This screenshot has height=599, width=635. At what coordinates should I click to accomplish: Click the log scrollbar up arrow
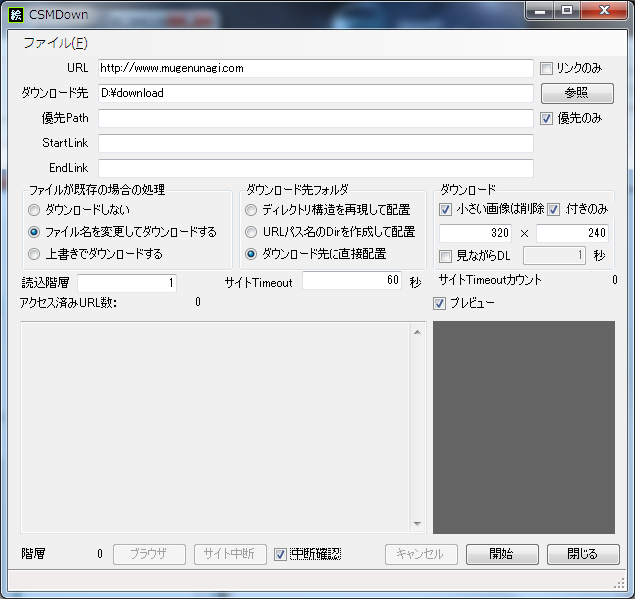418,332
